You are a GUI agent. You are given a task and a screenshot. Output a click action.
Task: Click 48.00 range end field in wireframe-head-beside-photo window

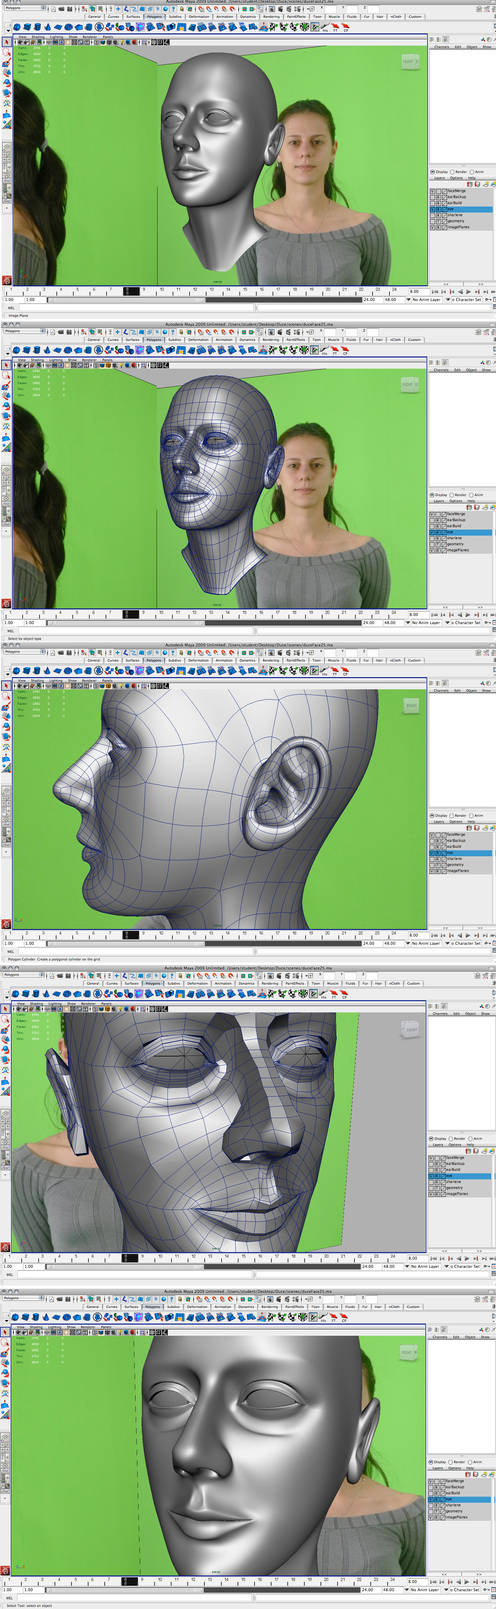[390, 621]
